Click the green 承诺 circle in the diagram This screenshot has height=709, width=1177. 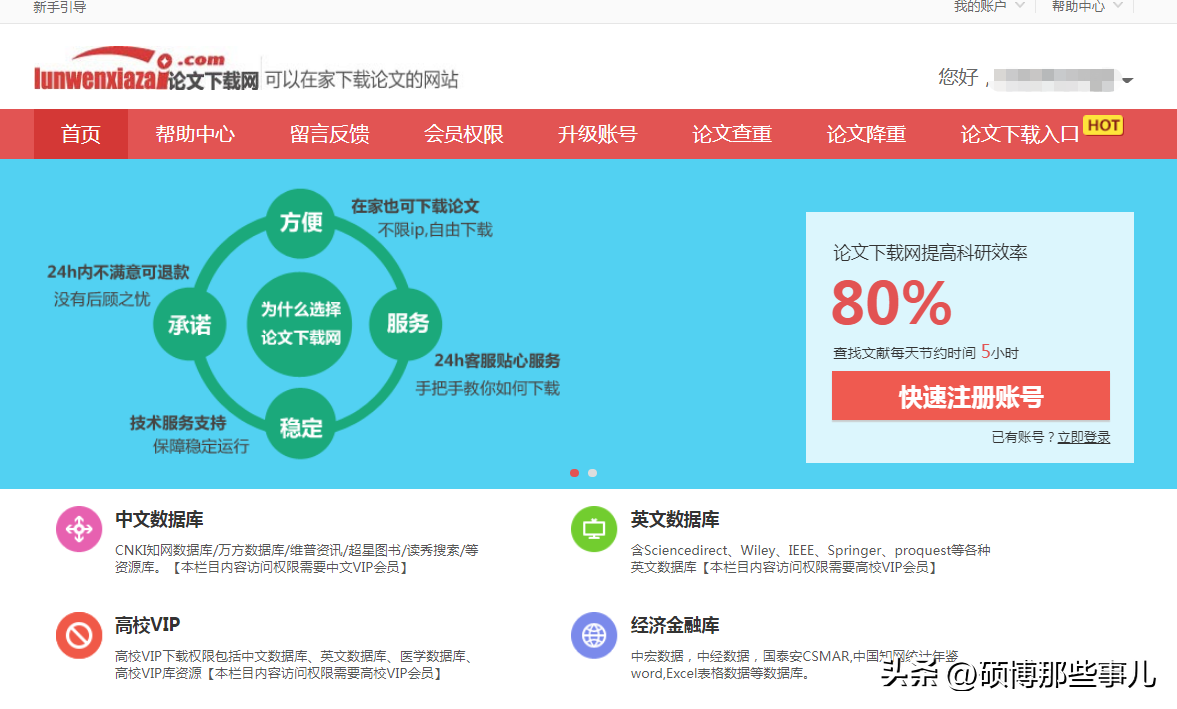(x=189, y=324)
